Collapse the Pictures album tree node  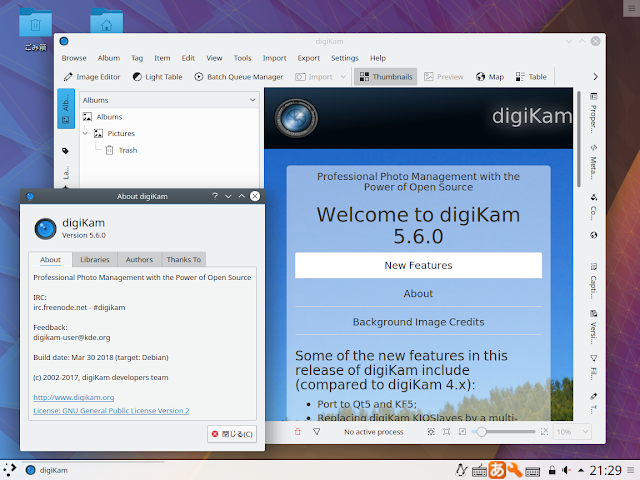85,133
